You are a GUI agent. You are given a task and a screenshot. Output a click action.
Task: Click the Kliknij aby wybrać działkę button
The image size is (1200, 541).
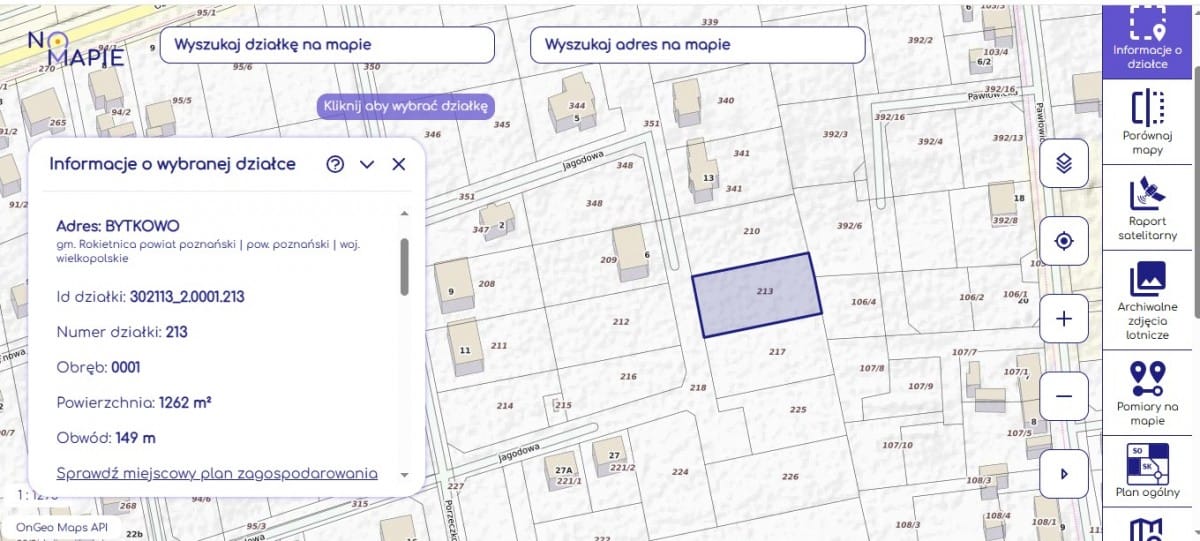406,105
